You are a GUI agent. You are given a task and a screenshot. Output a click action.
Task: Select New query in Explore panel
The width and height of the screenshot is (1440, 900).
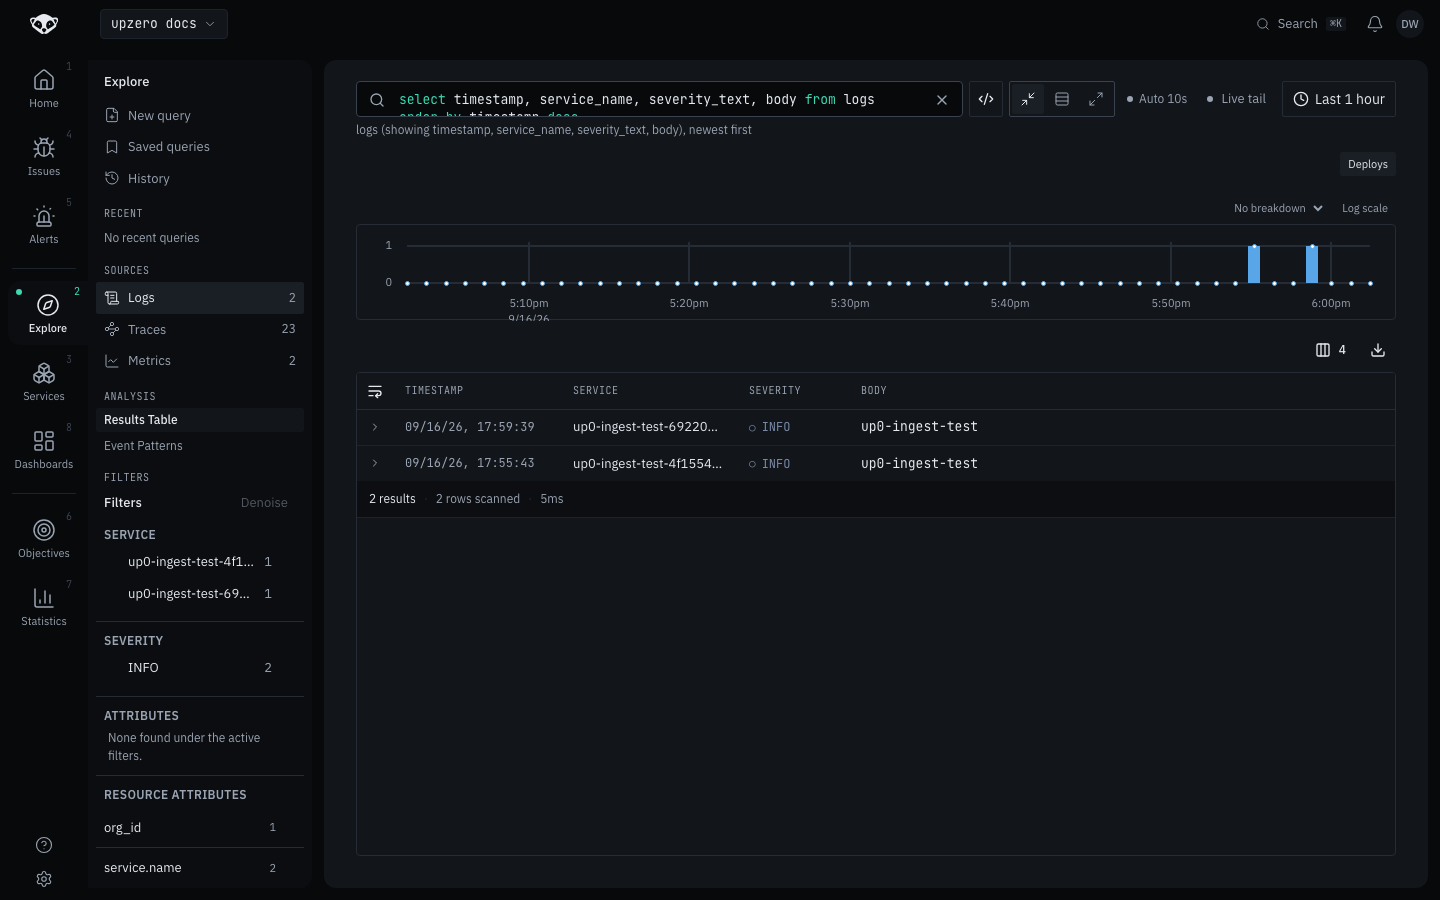200,115
